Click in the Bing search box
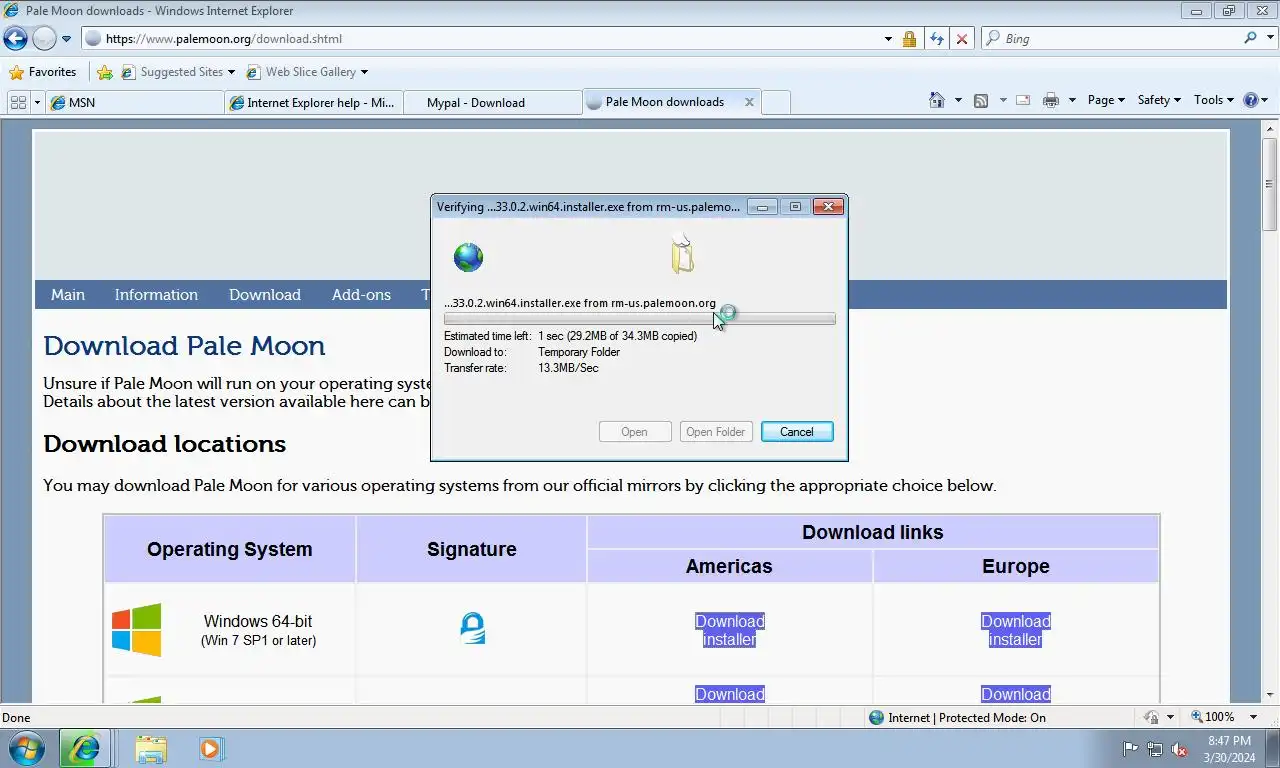 click(1110, 39)
